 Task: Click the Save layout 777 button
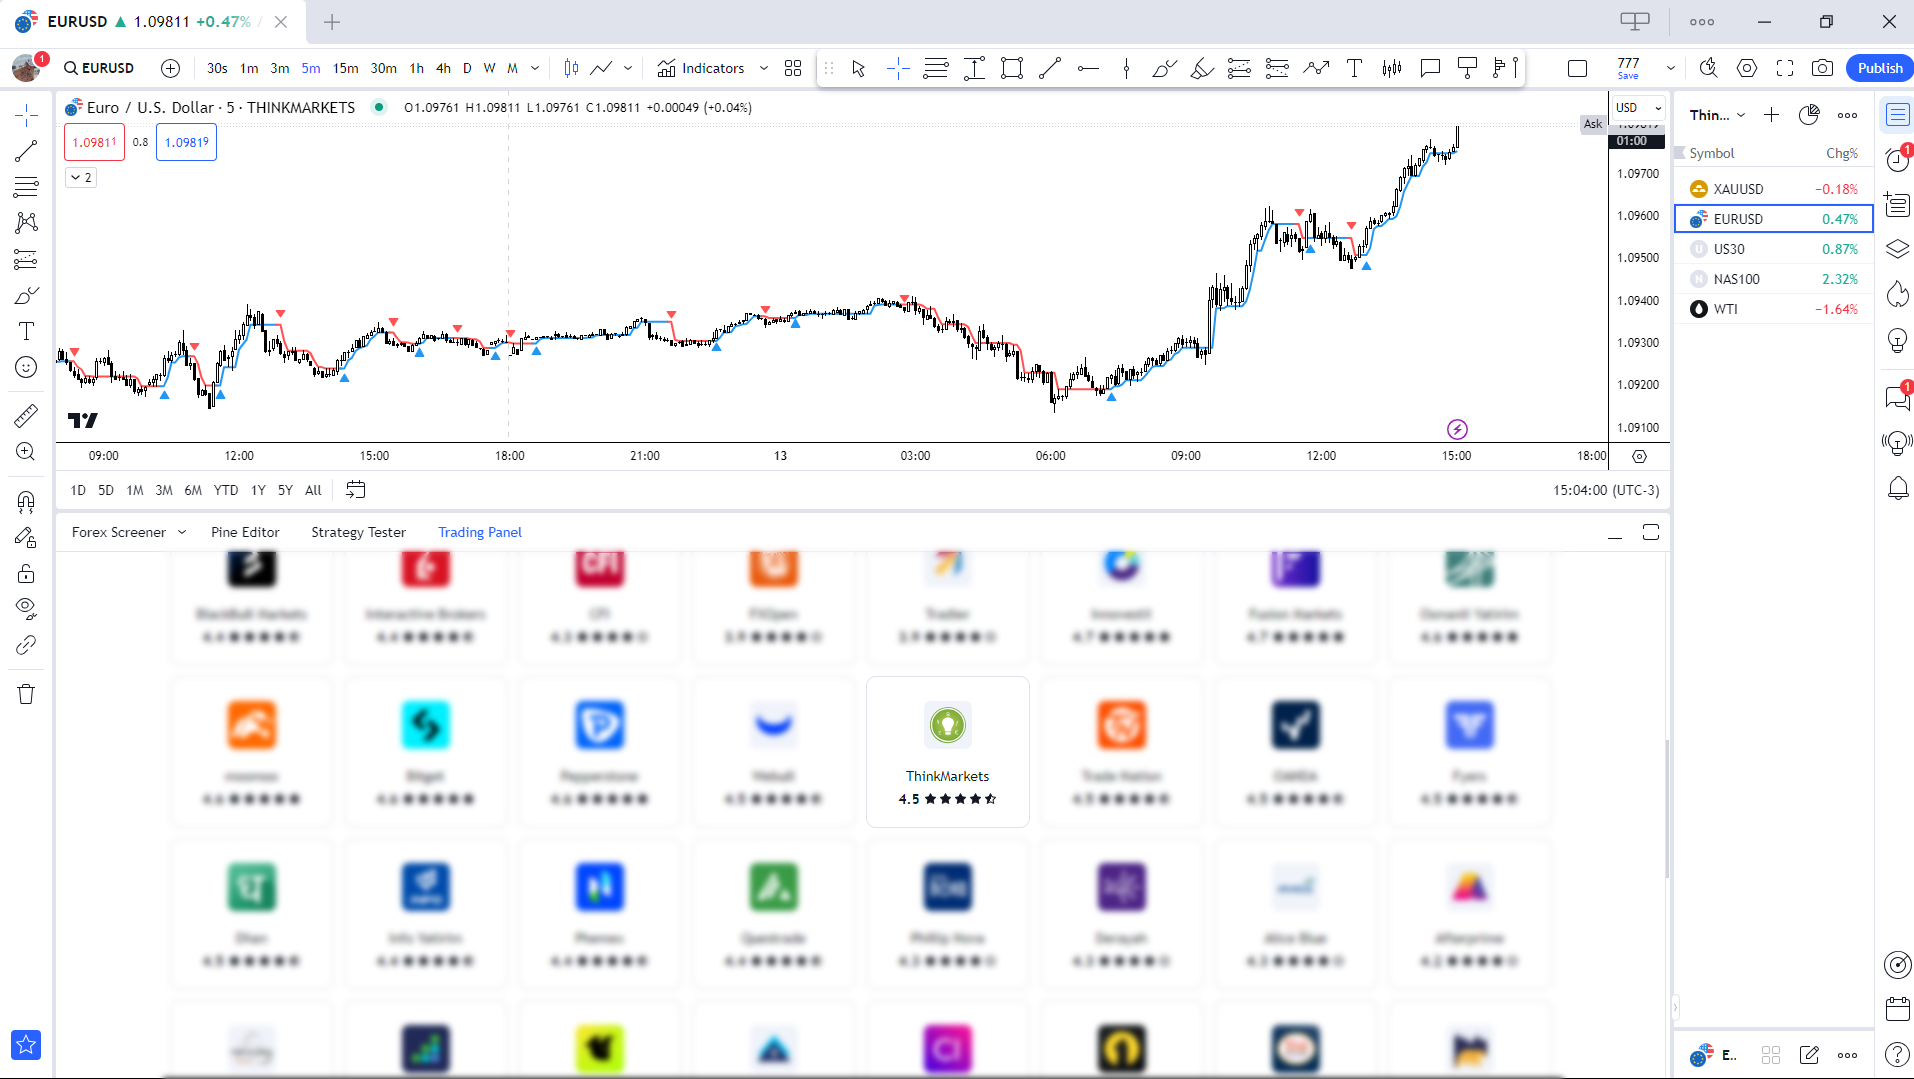pos(1628,68)
